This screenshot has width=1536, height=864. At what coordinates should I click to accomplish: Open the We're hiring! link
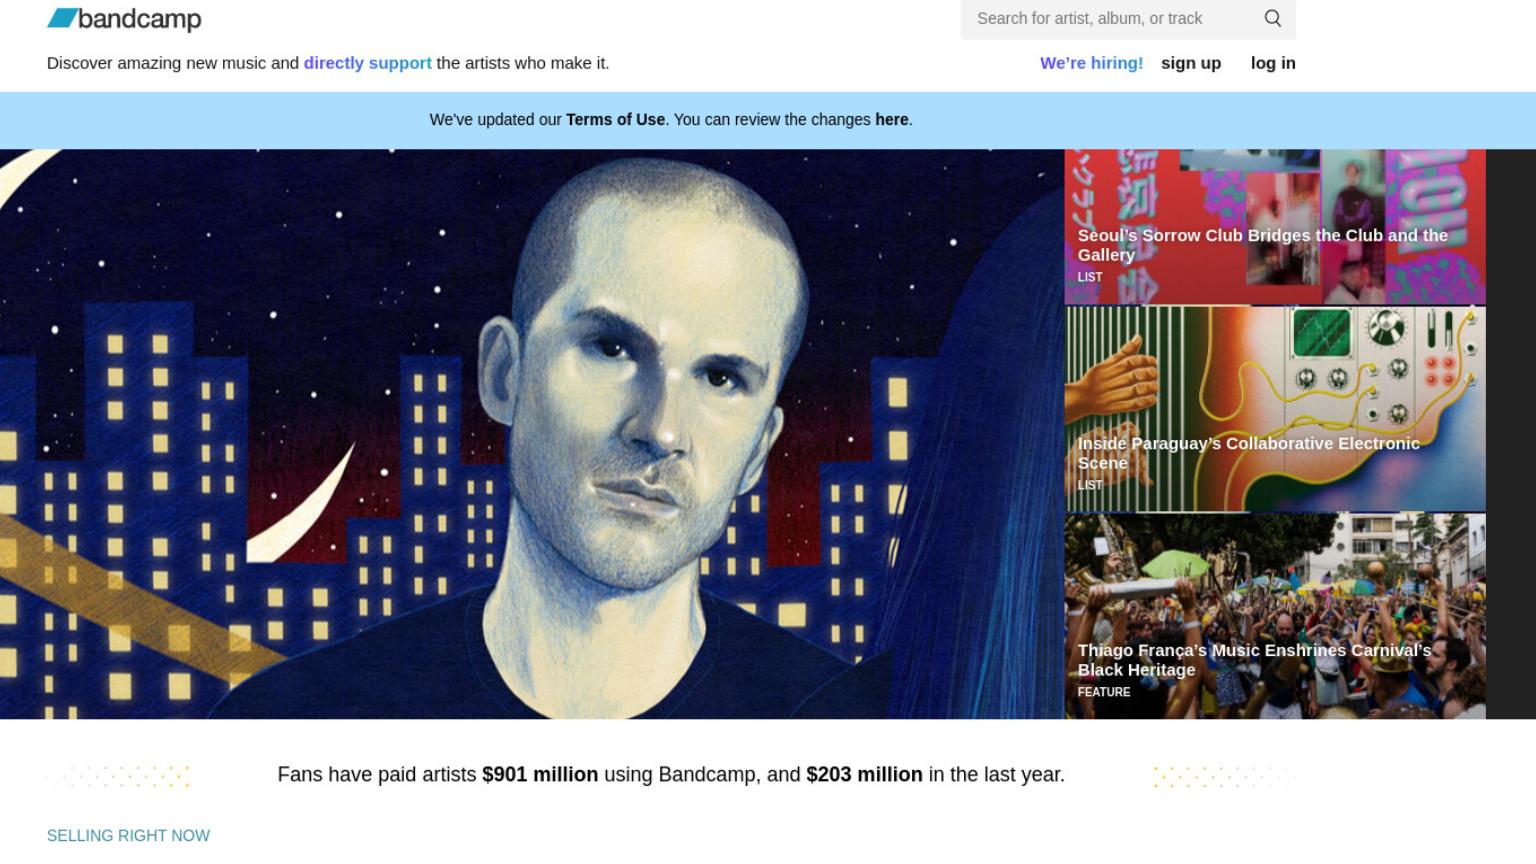click(1091, 63)
